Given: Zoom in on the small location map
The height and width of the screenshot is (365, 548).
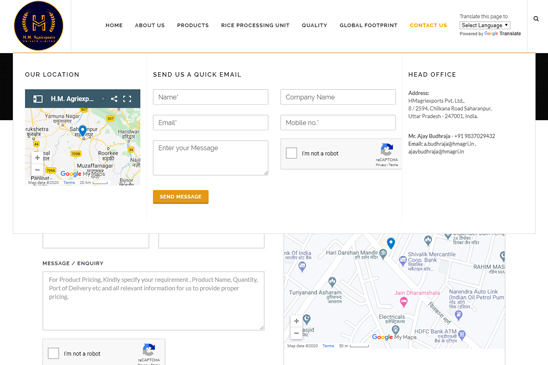Looking at the screenshot, I should [37, 158].
